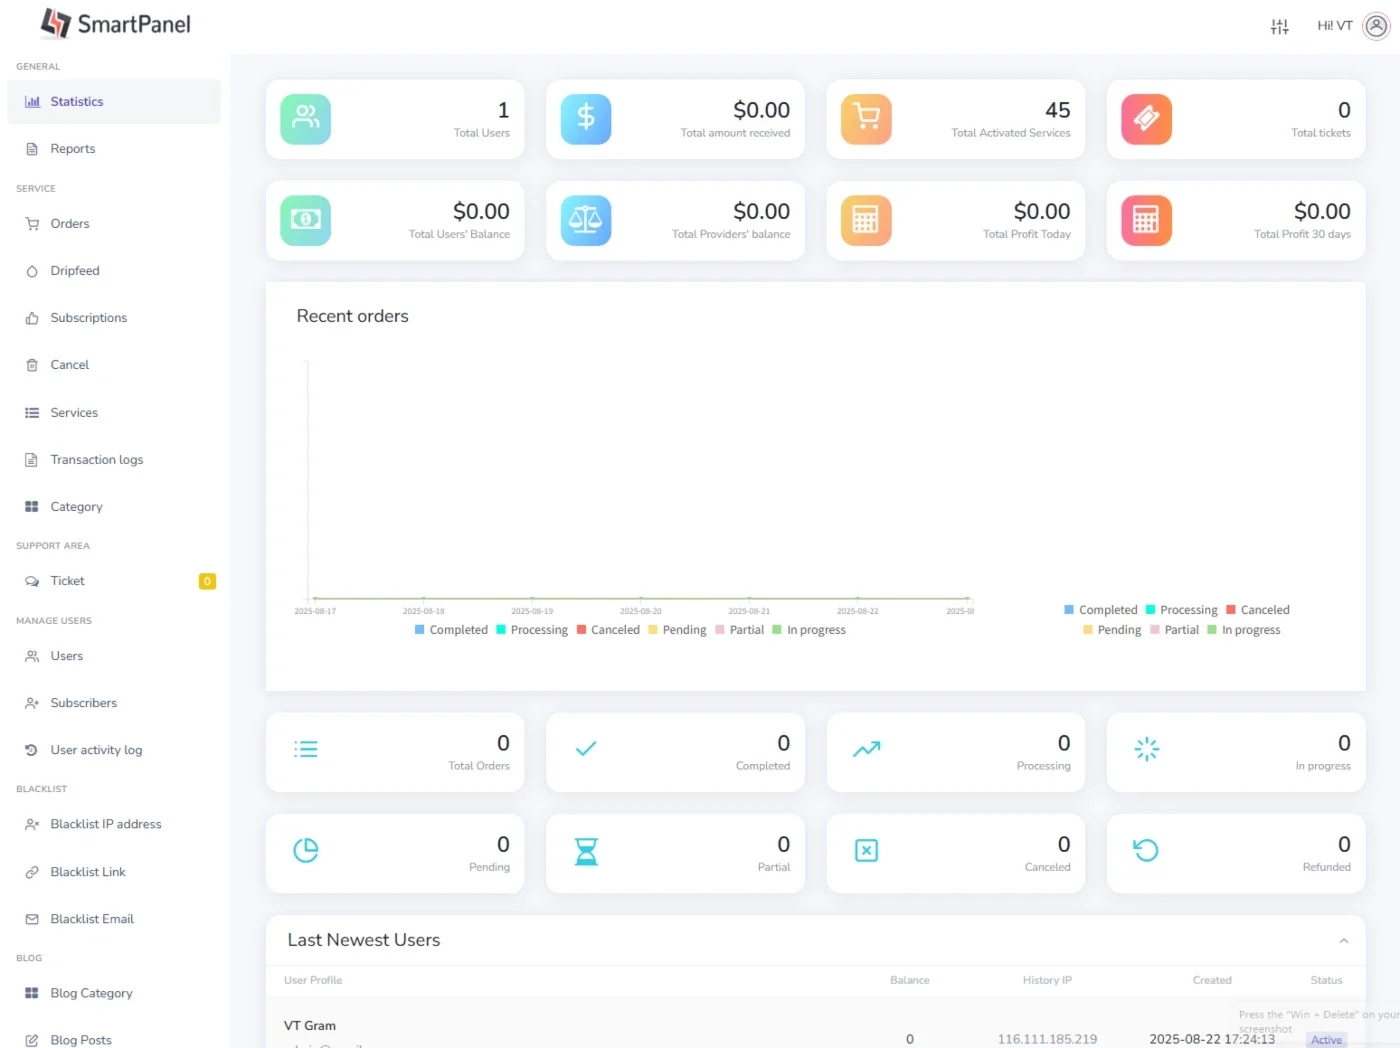
Task: Toggle Completed series in right chart legend
Action: point(1101,610)
